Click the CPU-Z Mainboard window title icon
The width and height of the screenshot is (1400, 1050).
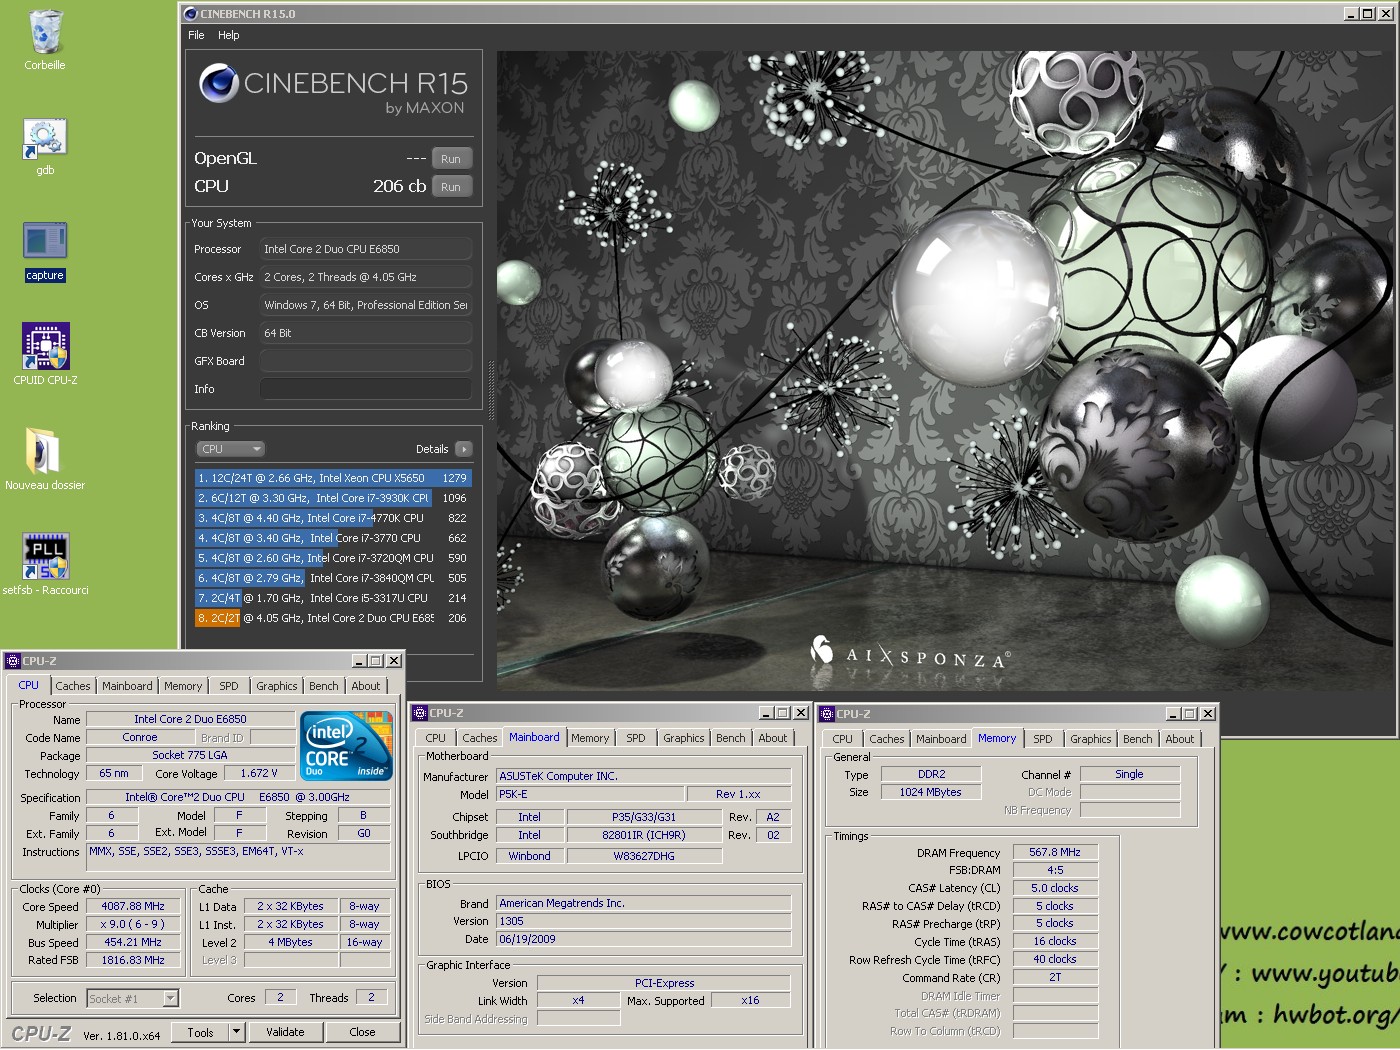(420, 713)
